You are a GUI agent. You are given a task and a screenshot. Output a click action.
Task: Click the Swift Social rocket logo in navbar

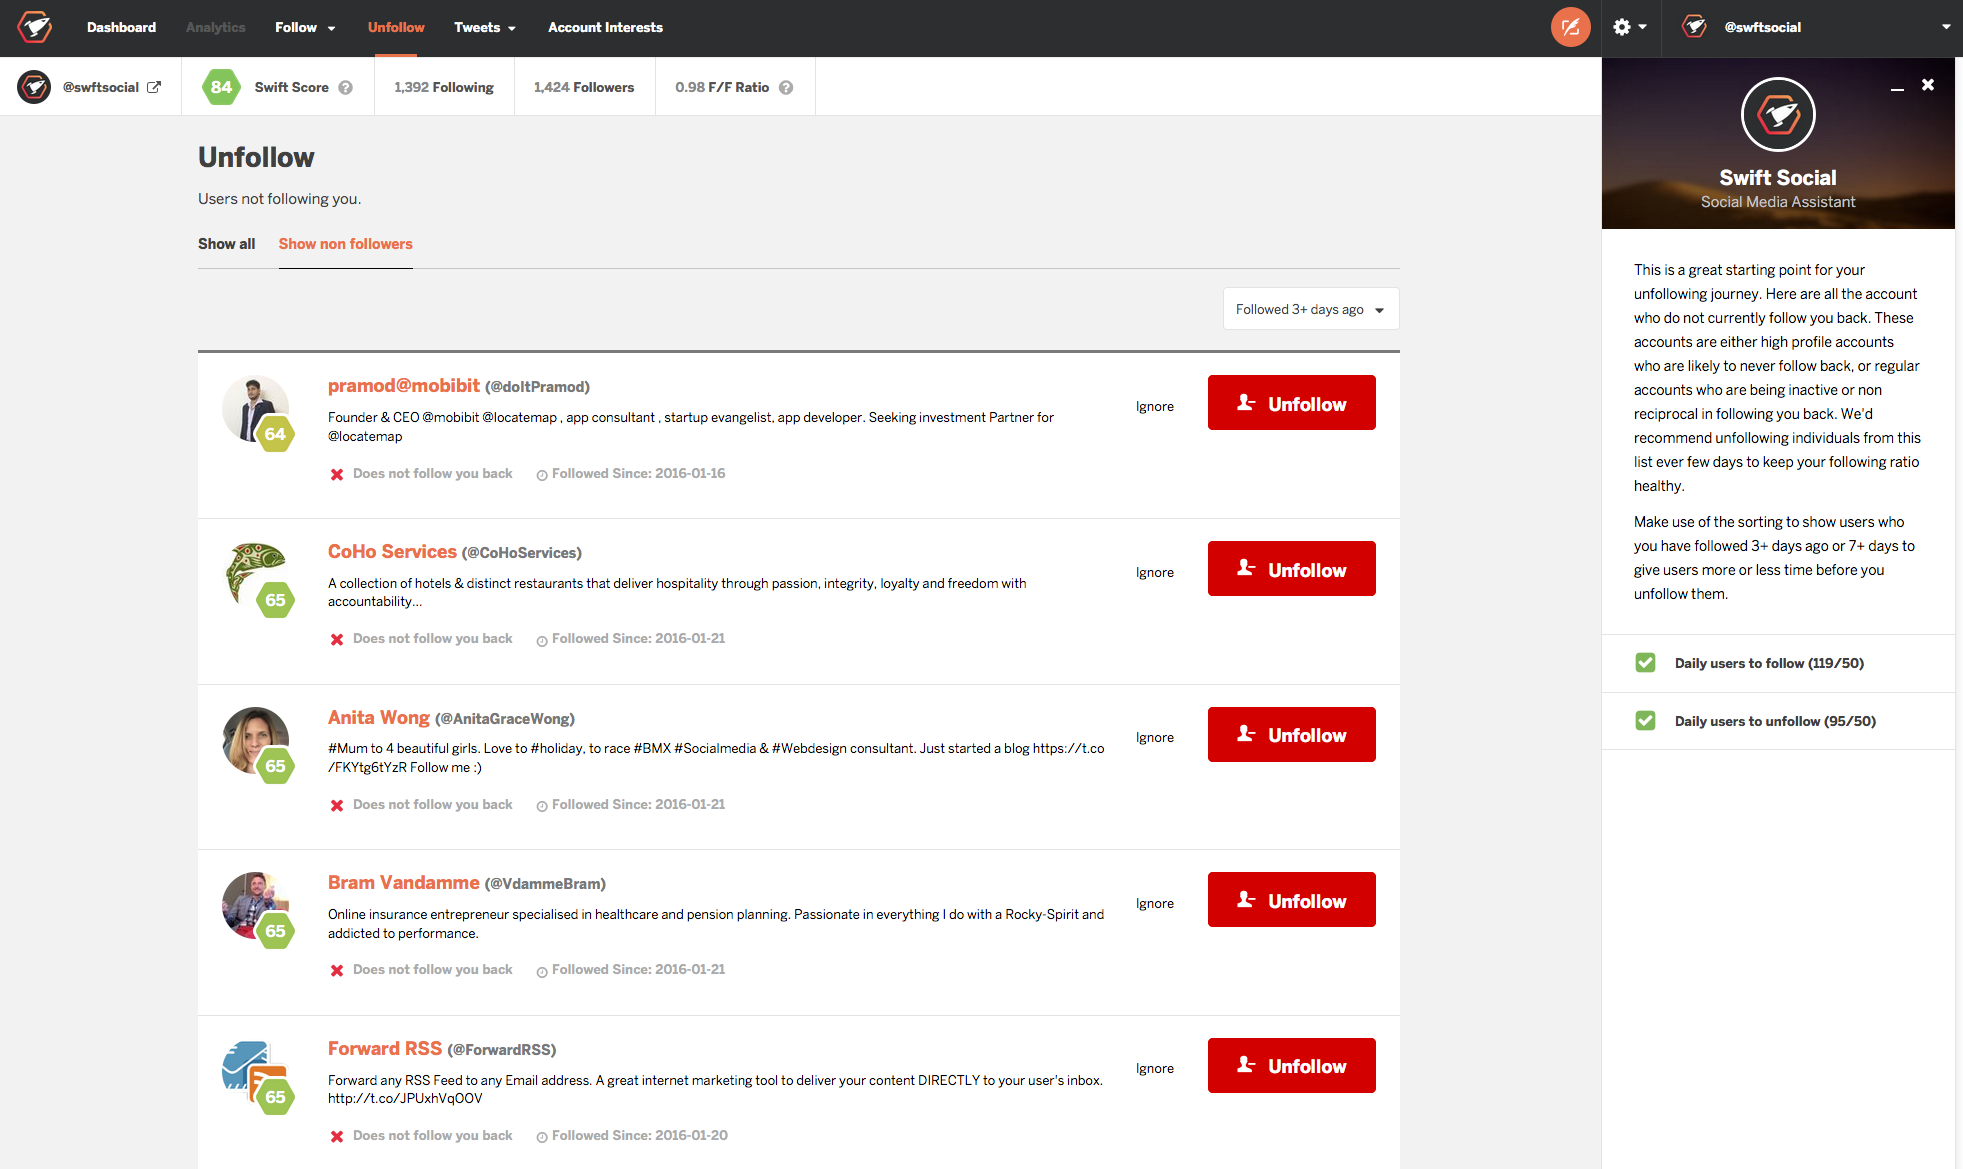point(34,27)
